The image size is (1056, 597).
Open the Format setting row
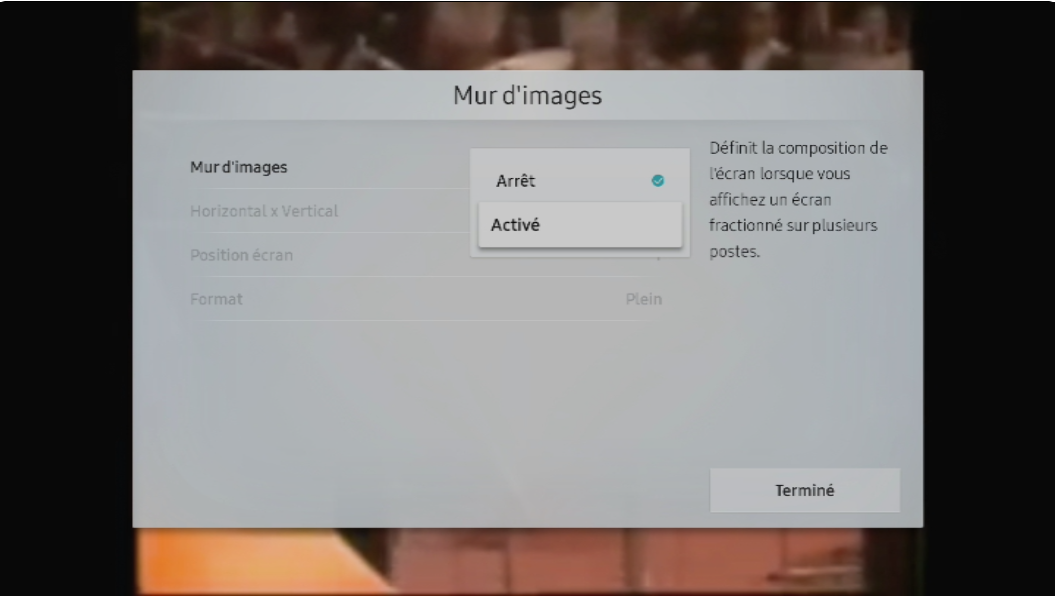tap(217, 299)
